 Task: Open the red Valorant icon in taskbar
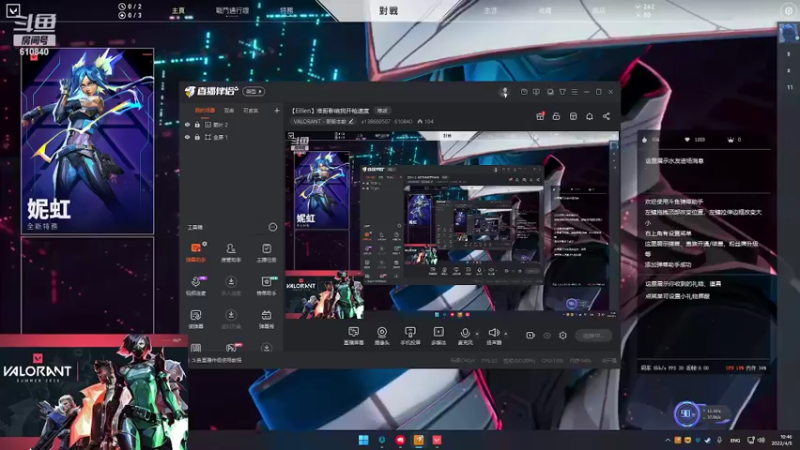point(437,440)
